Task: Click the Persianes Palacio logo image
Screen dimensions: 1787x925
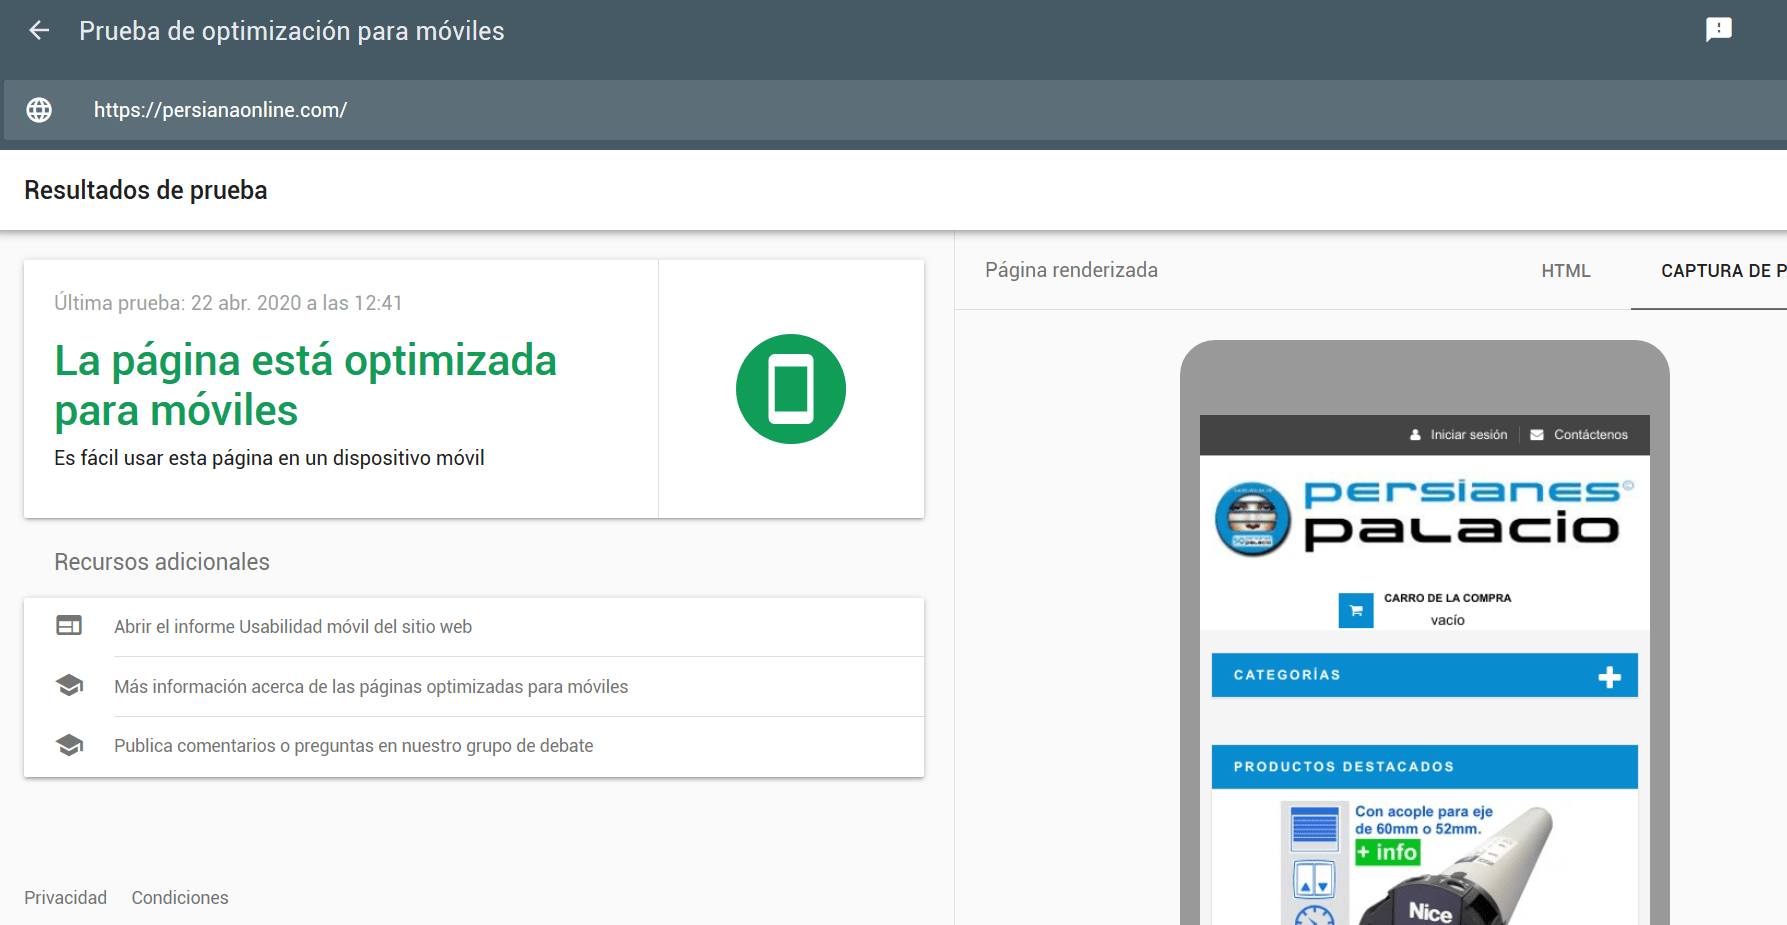Action: click(1424, 518)
